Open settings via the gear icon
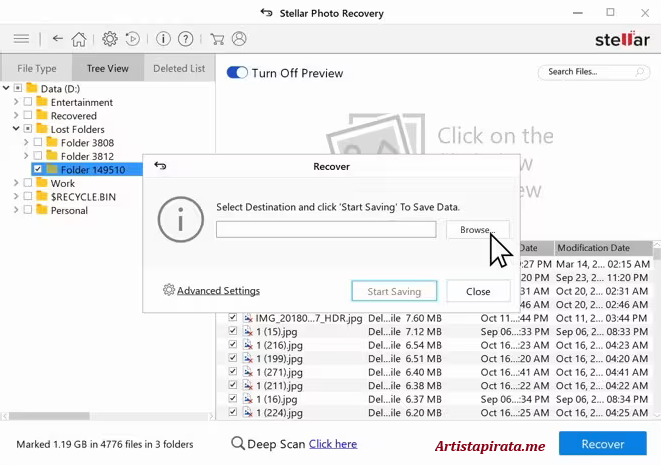 pyautogui.click(x=110, y=39)
